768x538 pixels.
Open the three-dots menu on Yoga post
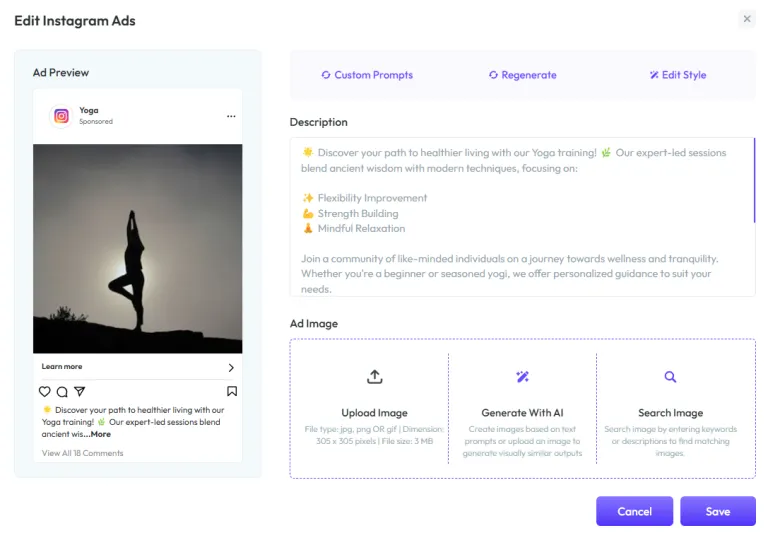(x=231, y=116)
